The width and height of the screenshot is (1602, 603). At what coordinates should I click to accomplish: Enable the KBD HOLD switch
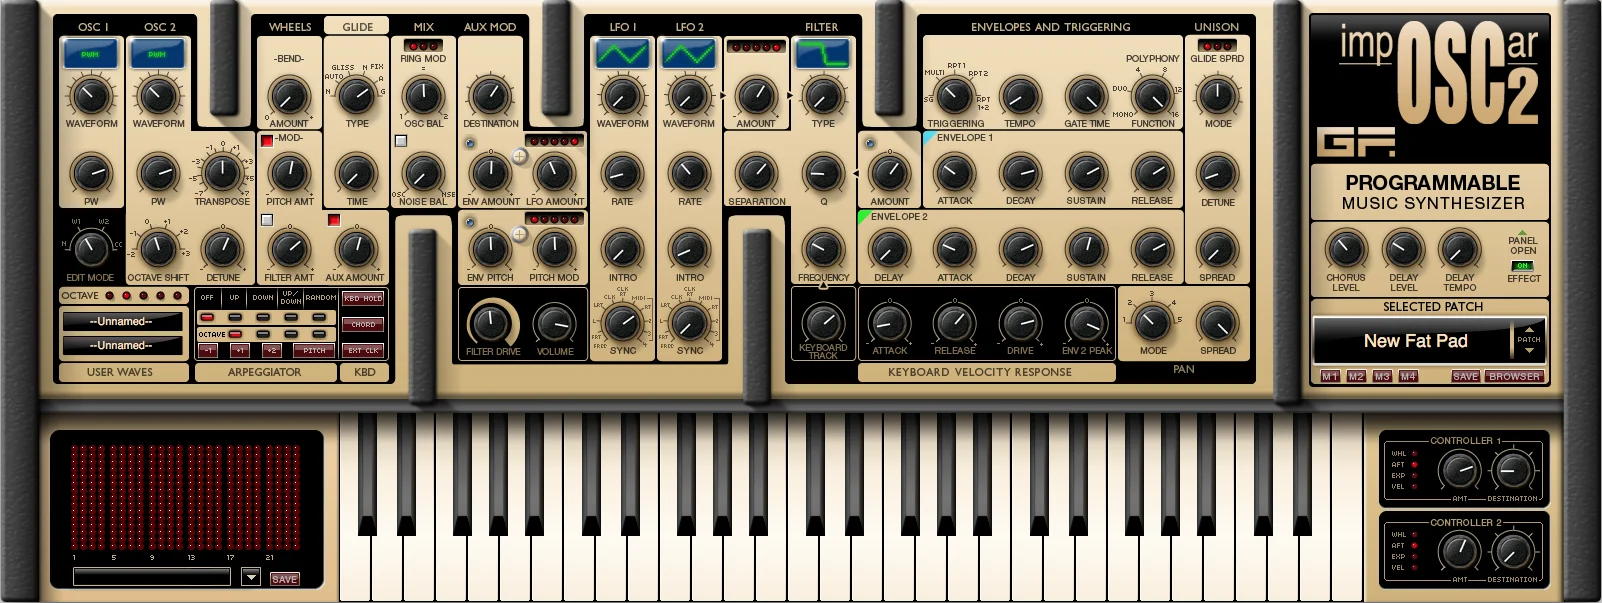pos(363,298)
